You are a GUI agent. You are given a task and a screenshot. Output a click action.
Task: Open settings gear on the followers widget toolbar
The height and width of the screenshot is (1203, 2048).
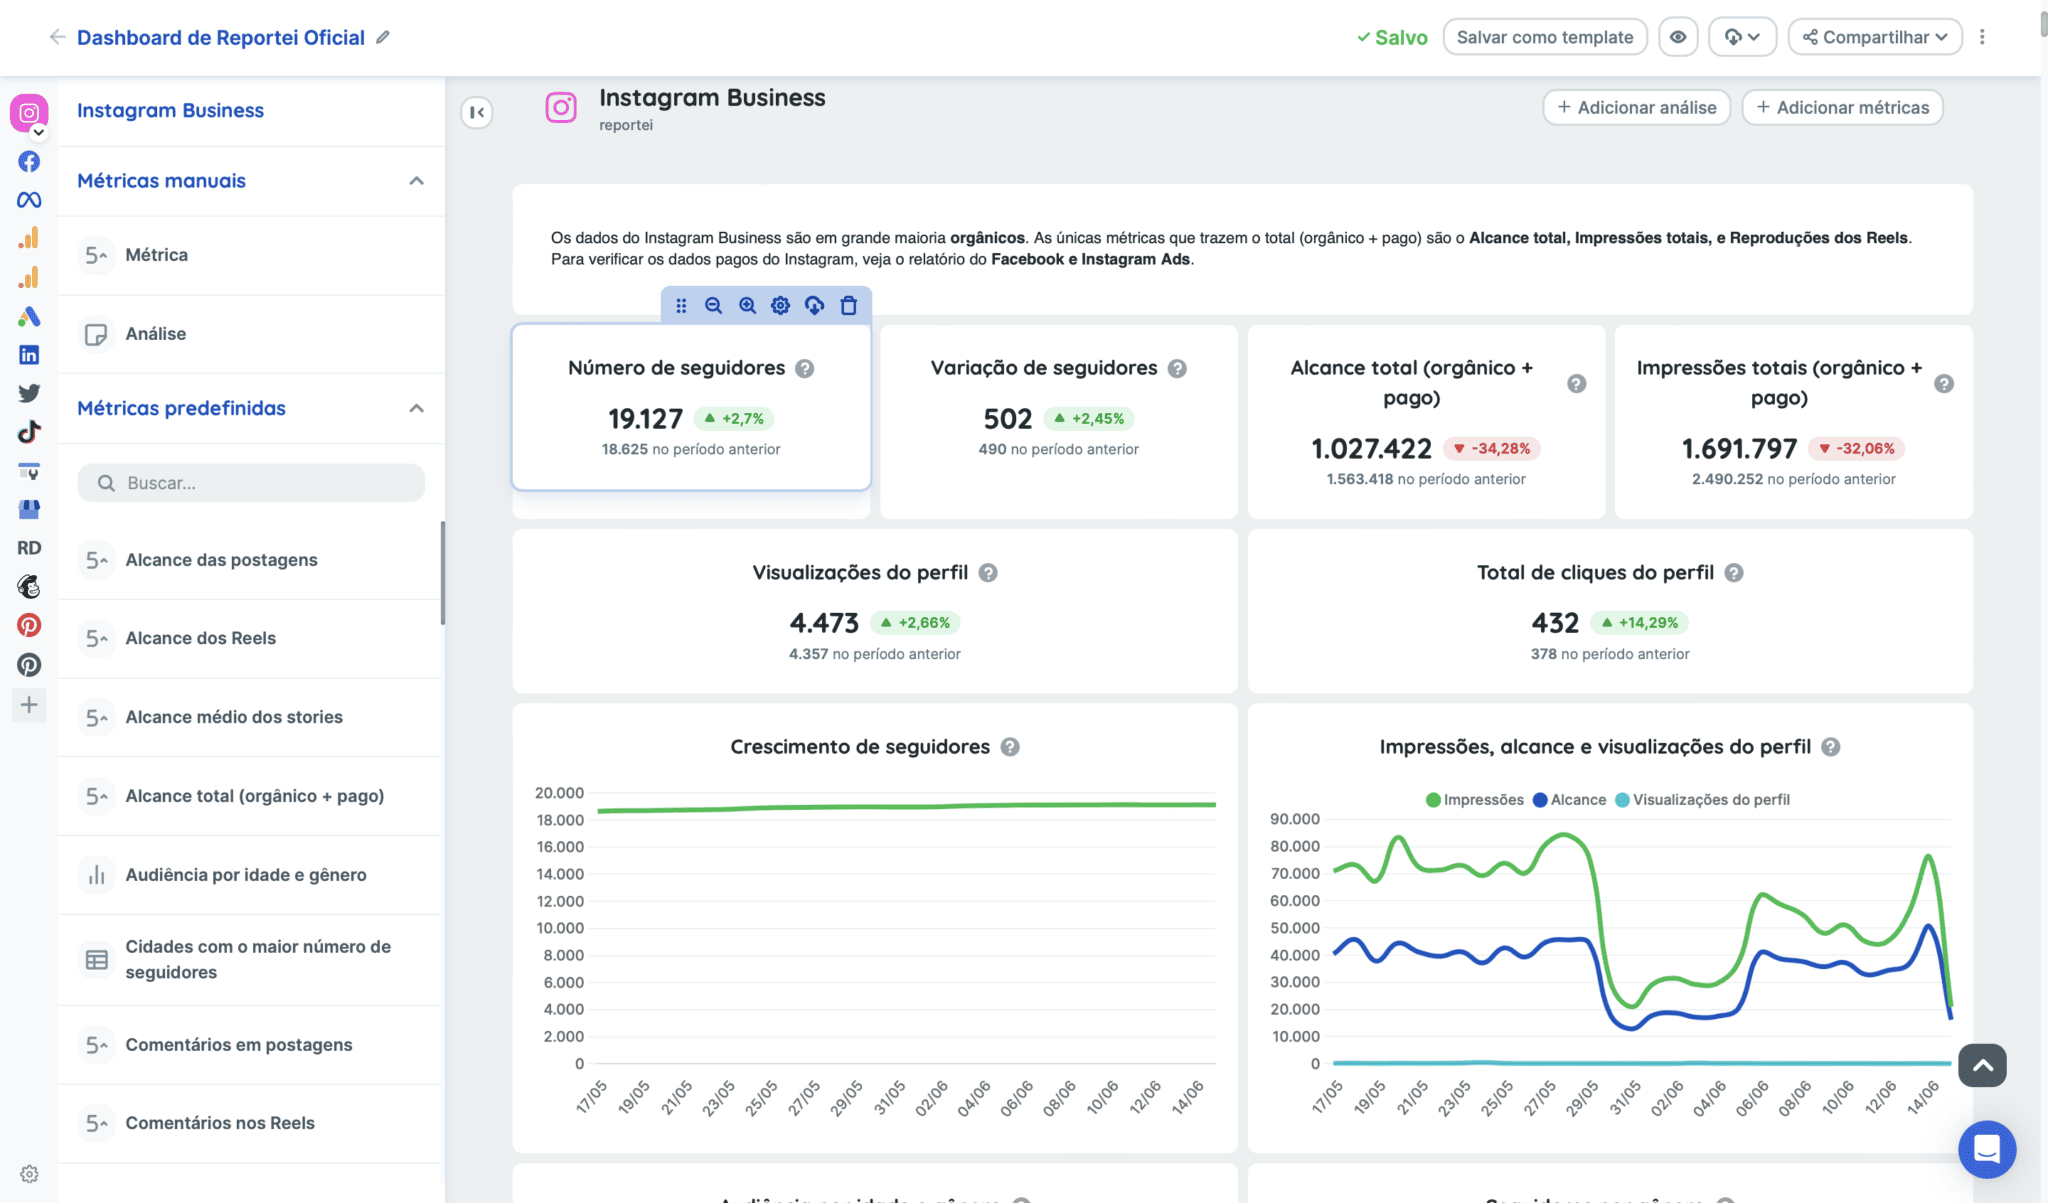[x=780, y=306]
